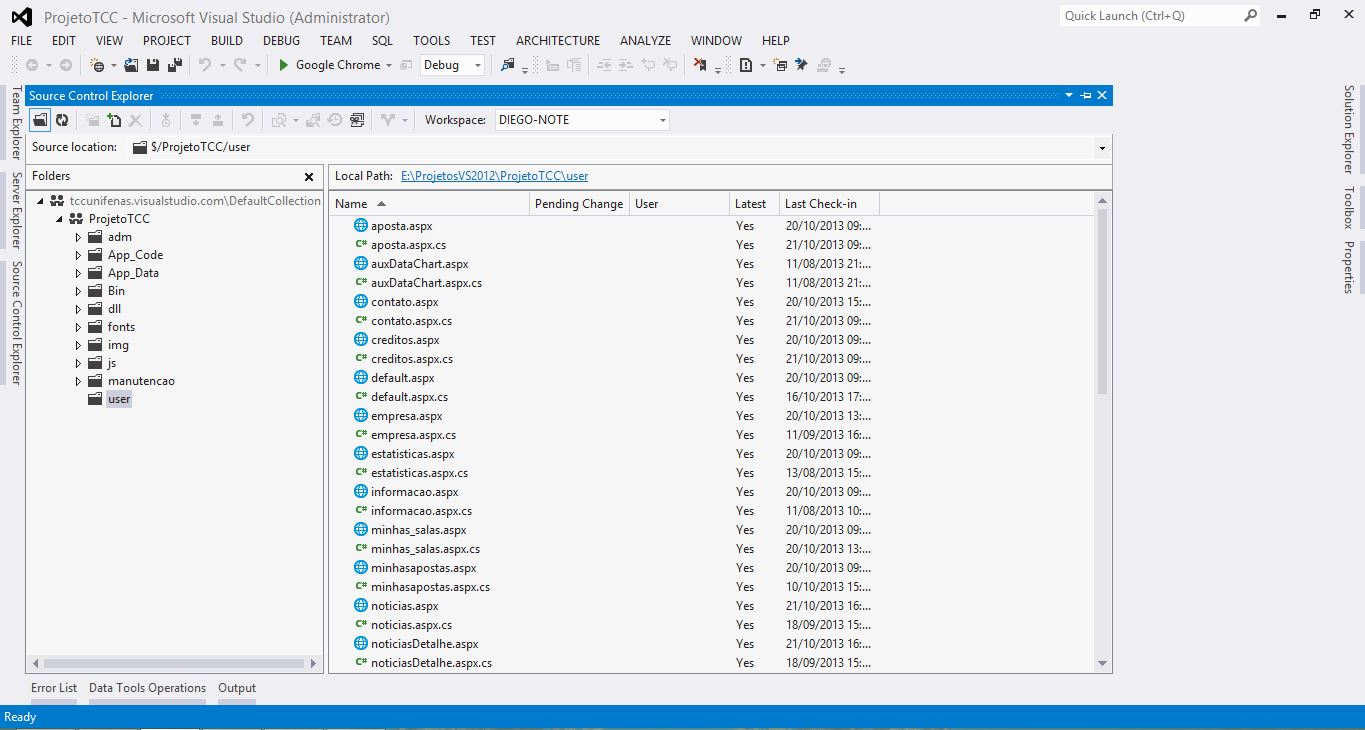Select the default.aspx file
The height and width of the screenshot is (730, 1365).
(x=402, y=378)
